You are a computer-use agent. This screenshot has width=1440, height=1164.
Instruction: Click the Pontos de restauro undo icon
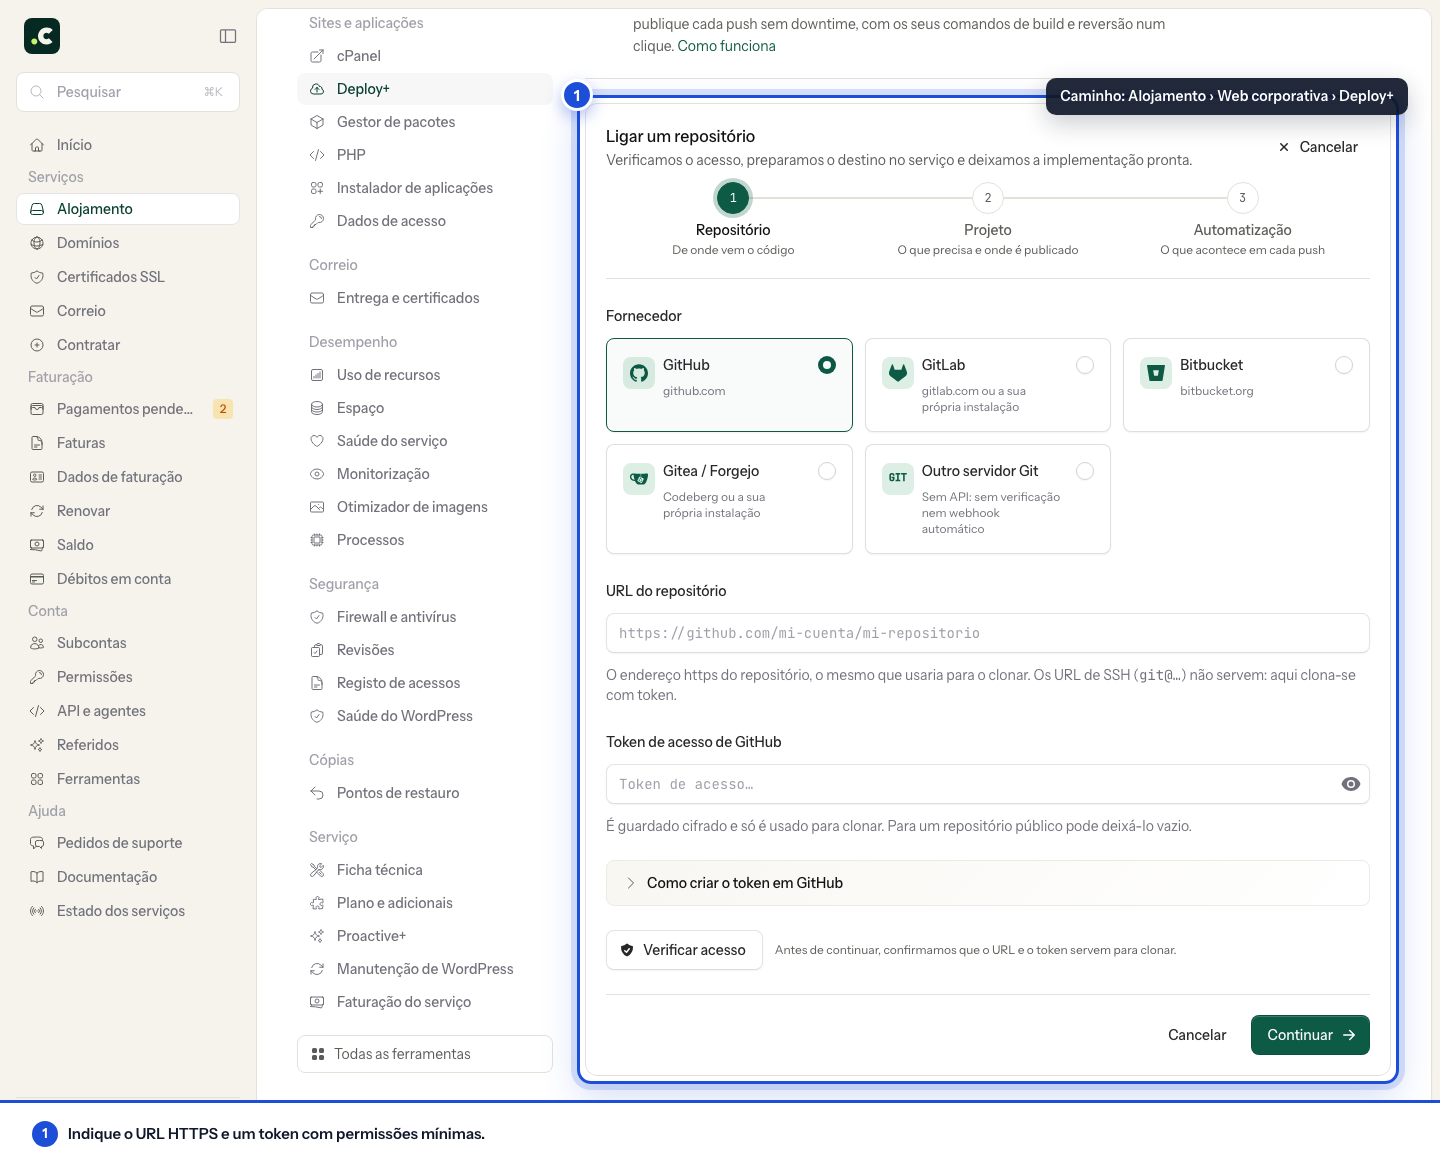317,793
